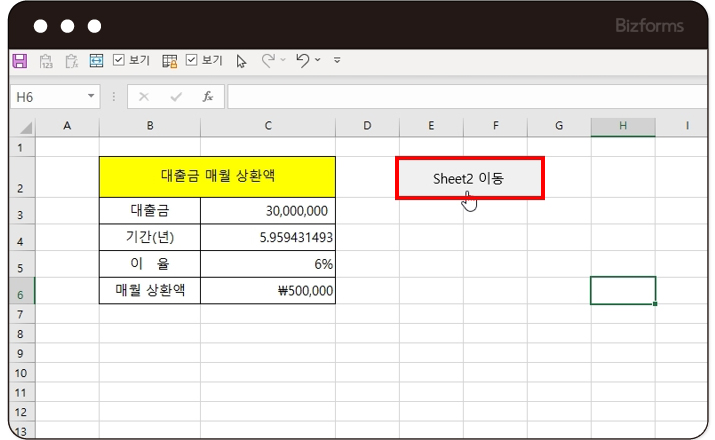Select column I header
Screen dimensions: 715x440
pos(682,126)
